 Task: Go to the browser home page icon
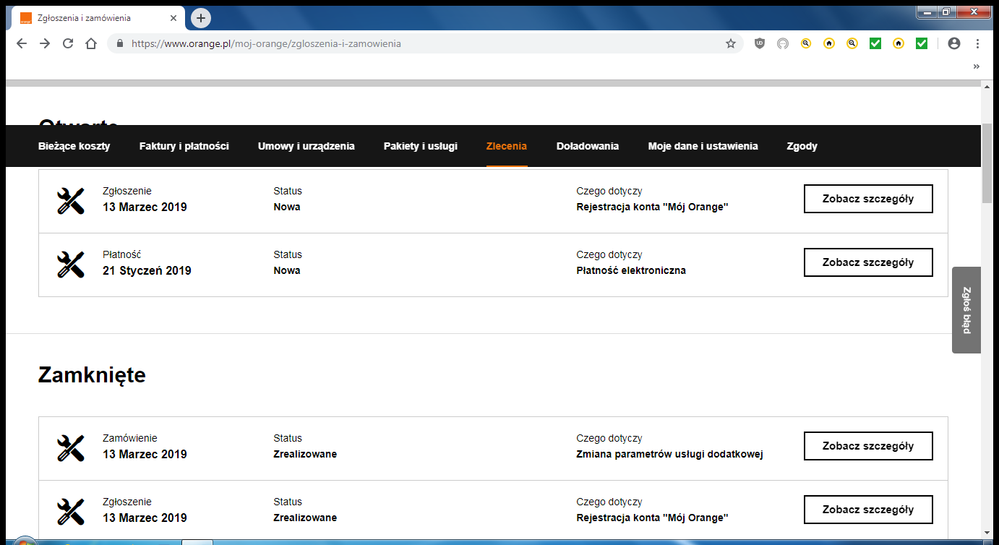(91, 44)
